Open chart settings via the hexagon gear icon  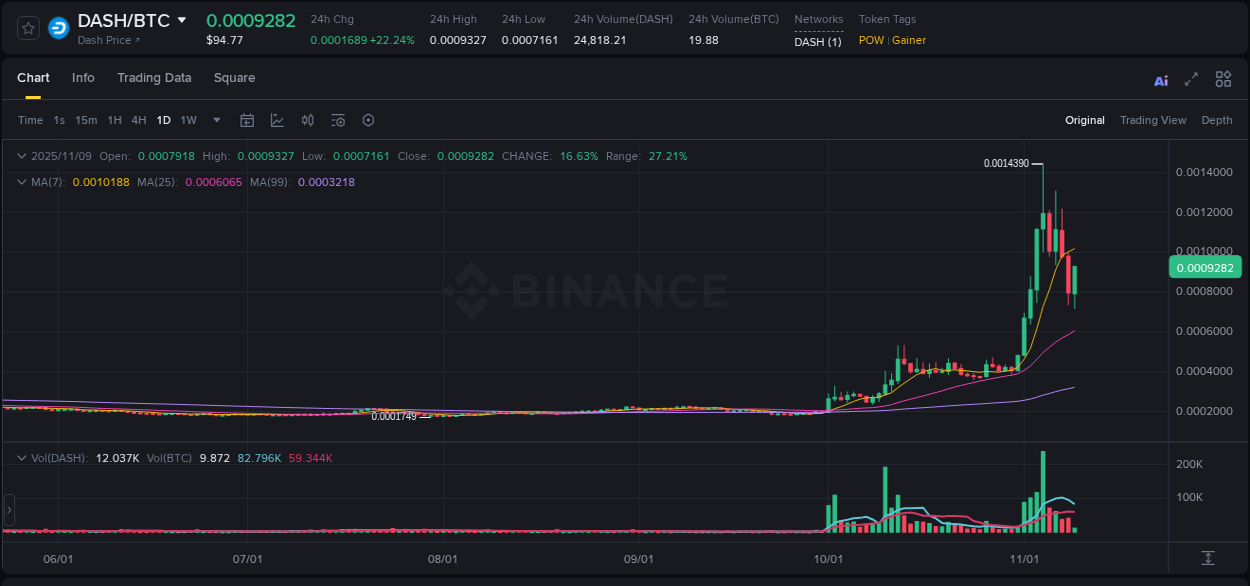point(368,120)
